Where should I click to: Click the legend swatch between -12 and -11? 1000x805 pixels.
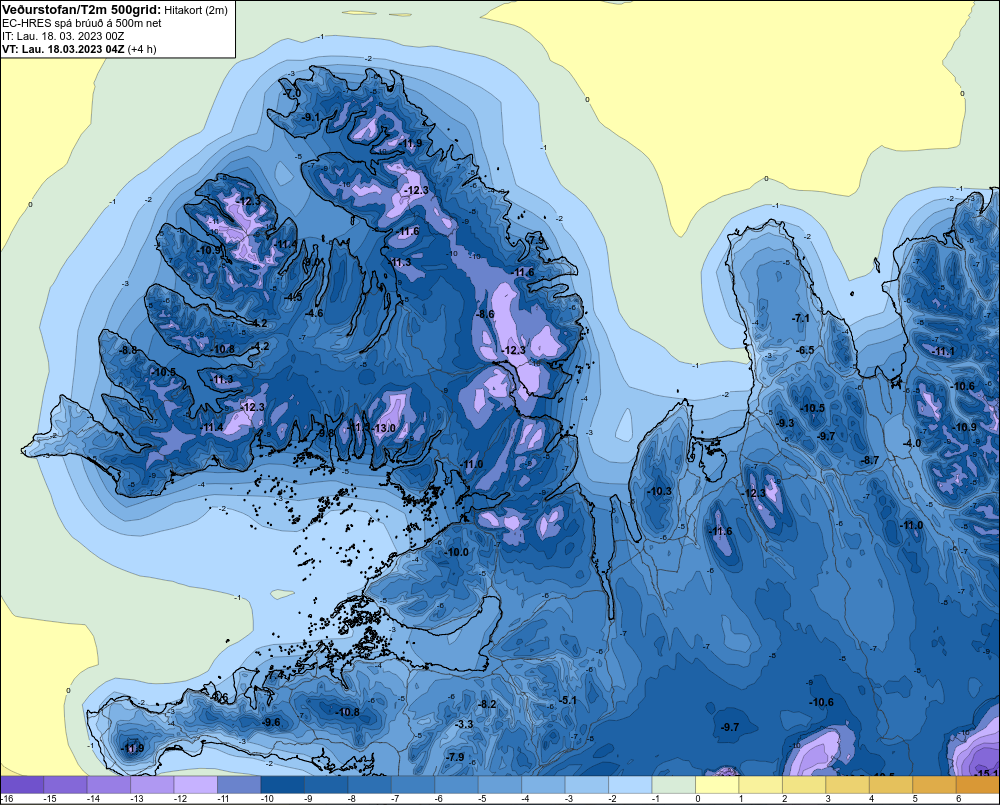[x=196, y=785]
